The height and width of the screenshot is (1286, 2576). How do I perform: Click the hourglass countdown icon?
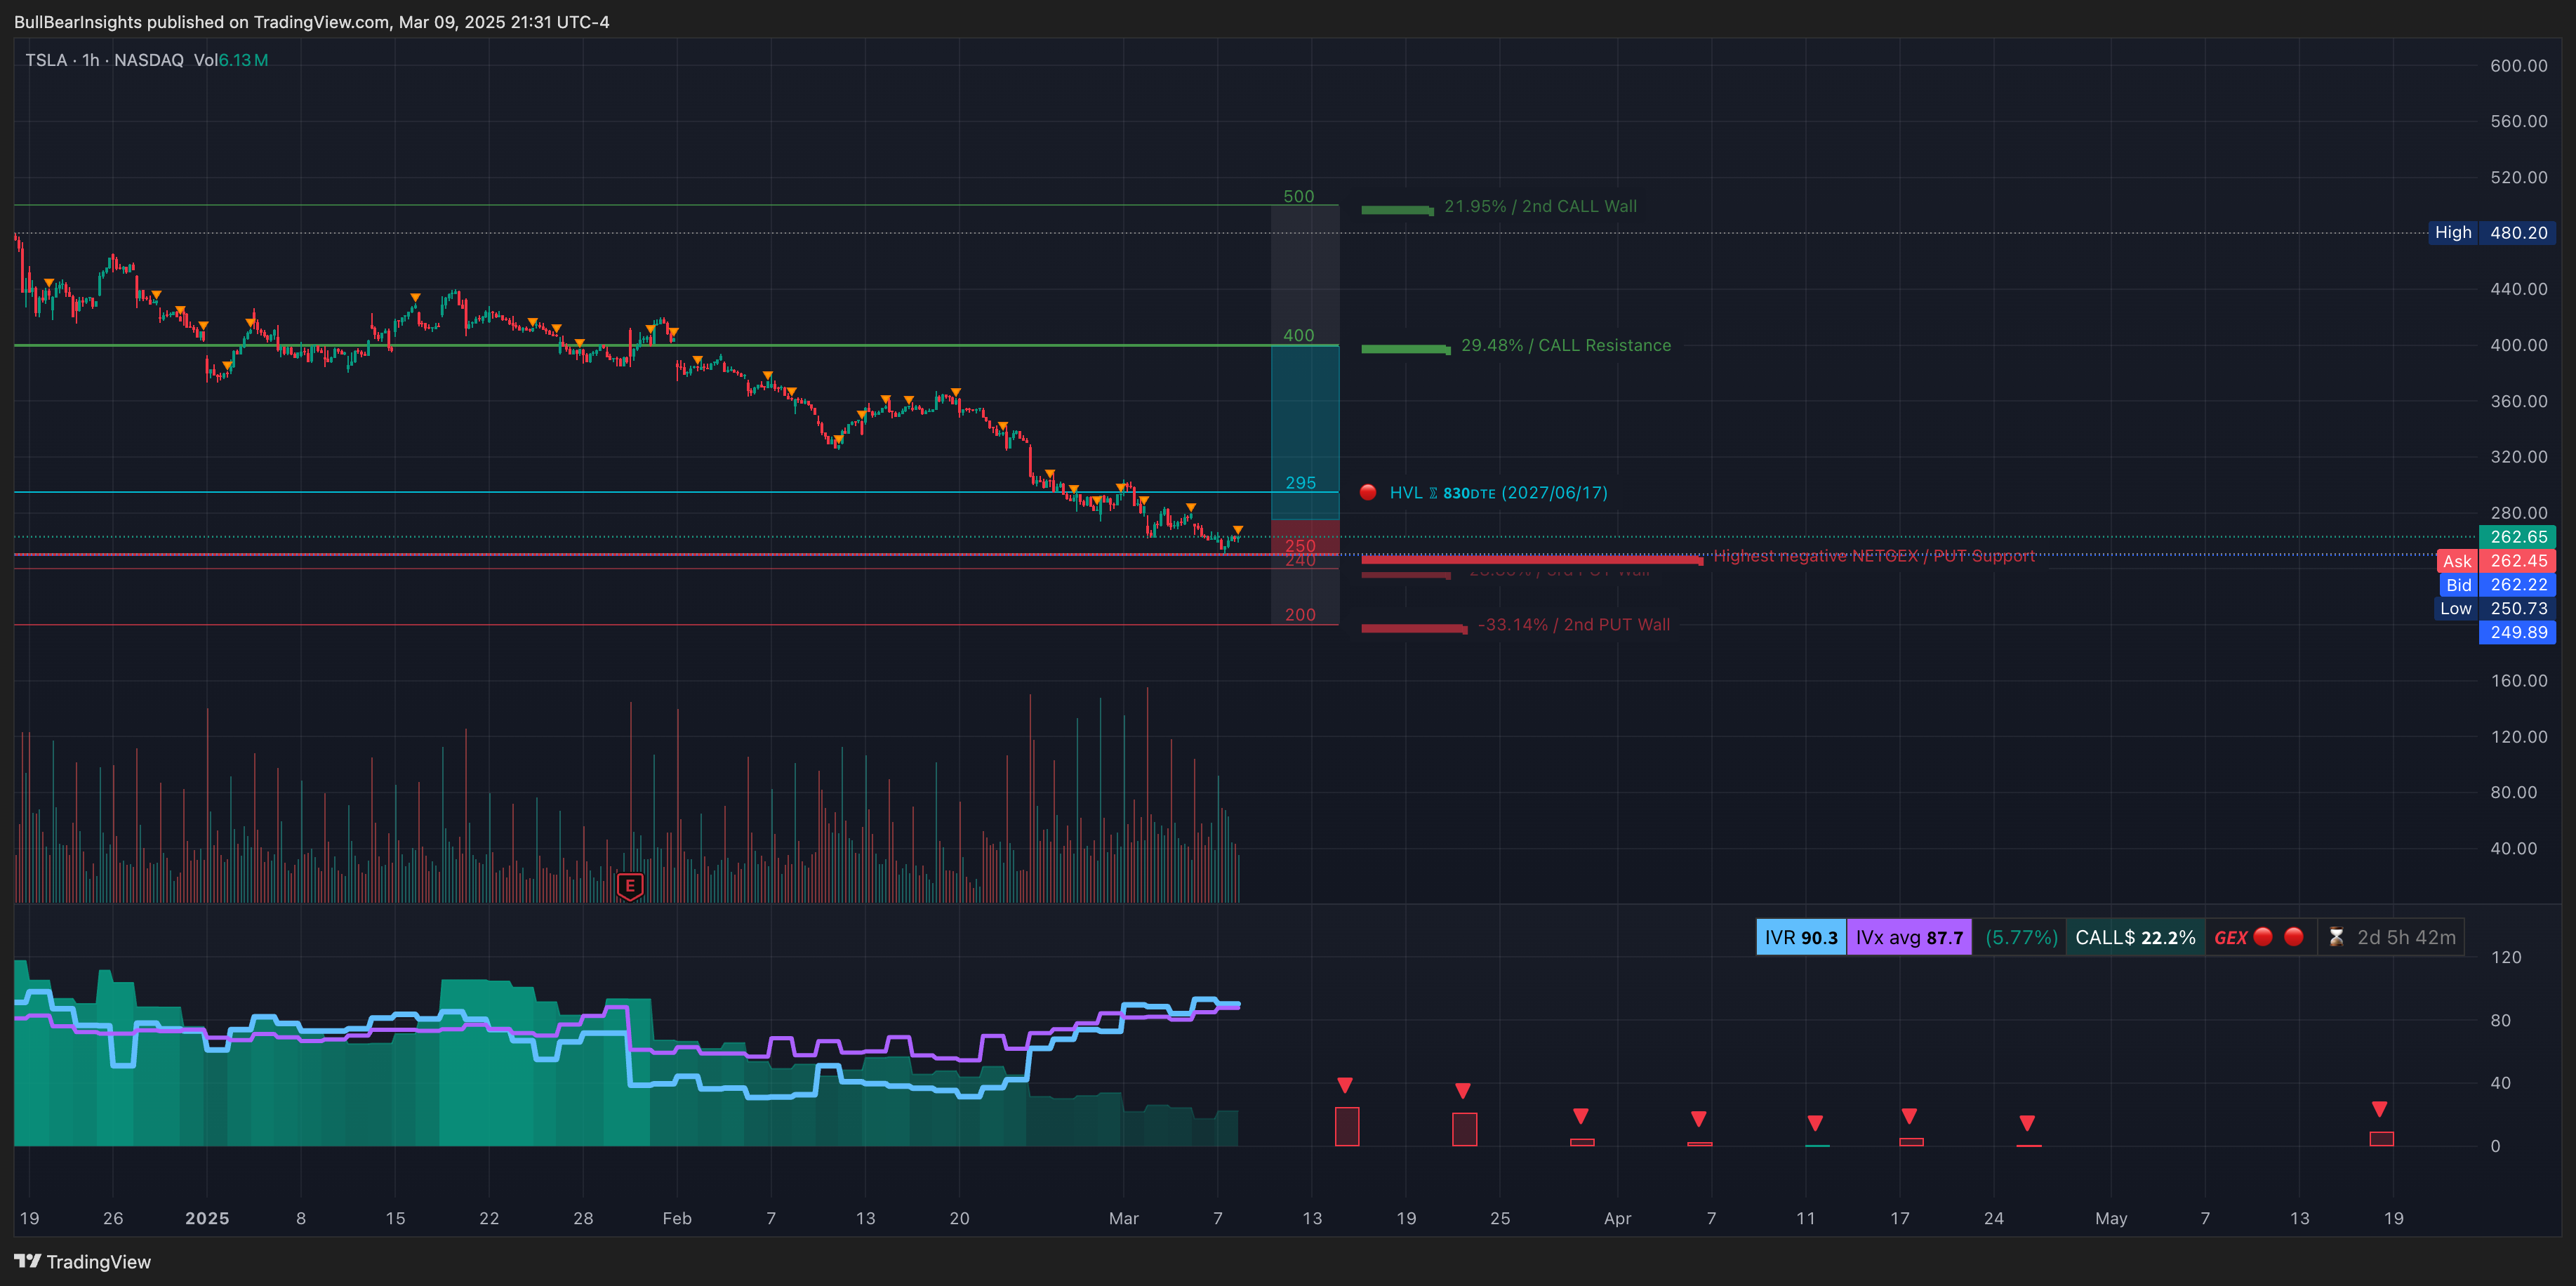coord(2336,937)
